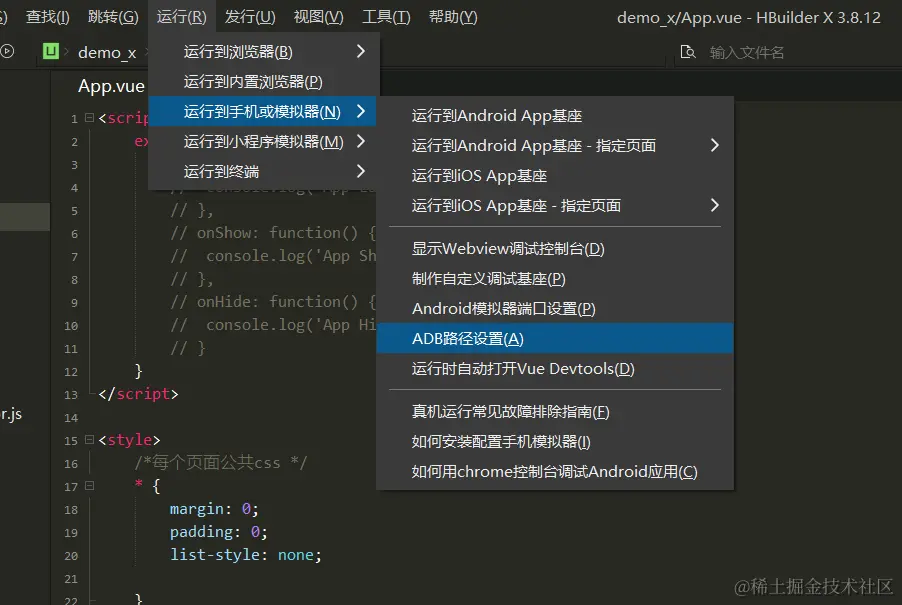The width and height of the screenshot is (902, 605).
Task: Click the <style> tag on line 15
Action: point(129,440)
